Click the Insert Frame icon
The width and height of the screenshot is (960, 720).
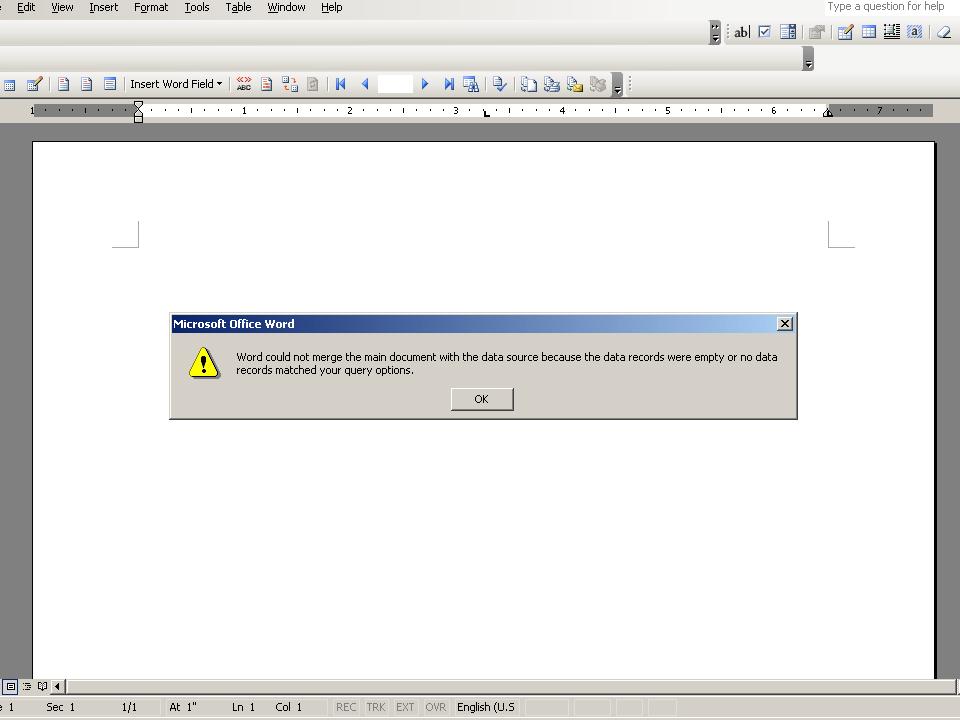point(891,32)
